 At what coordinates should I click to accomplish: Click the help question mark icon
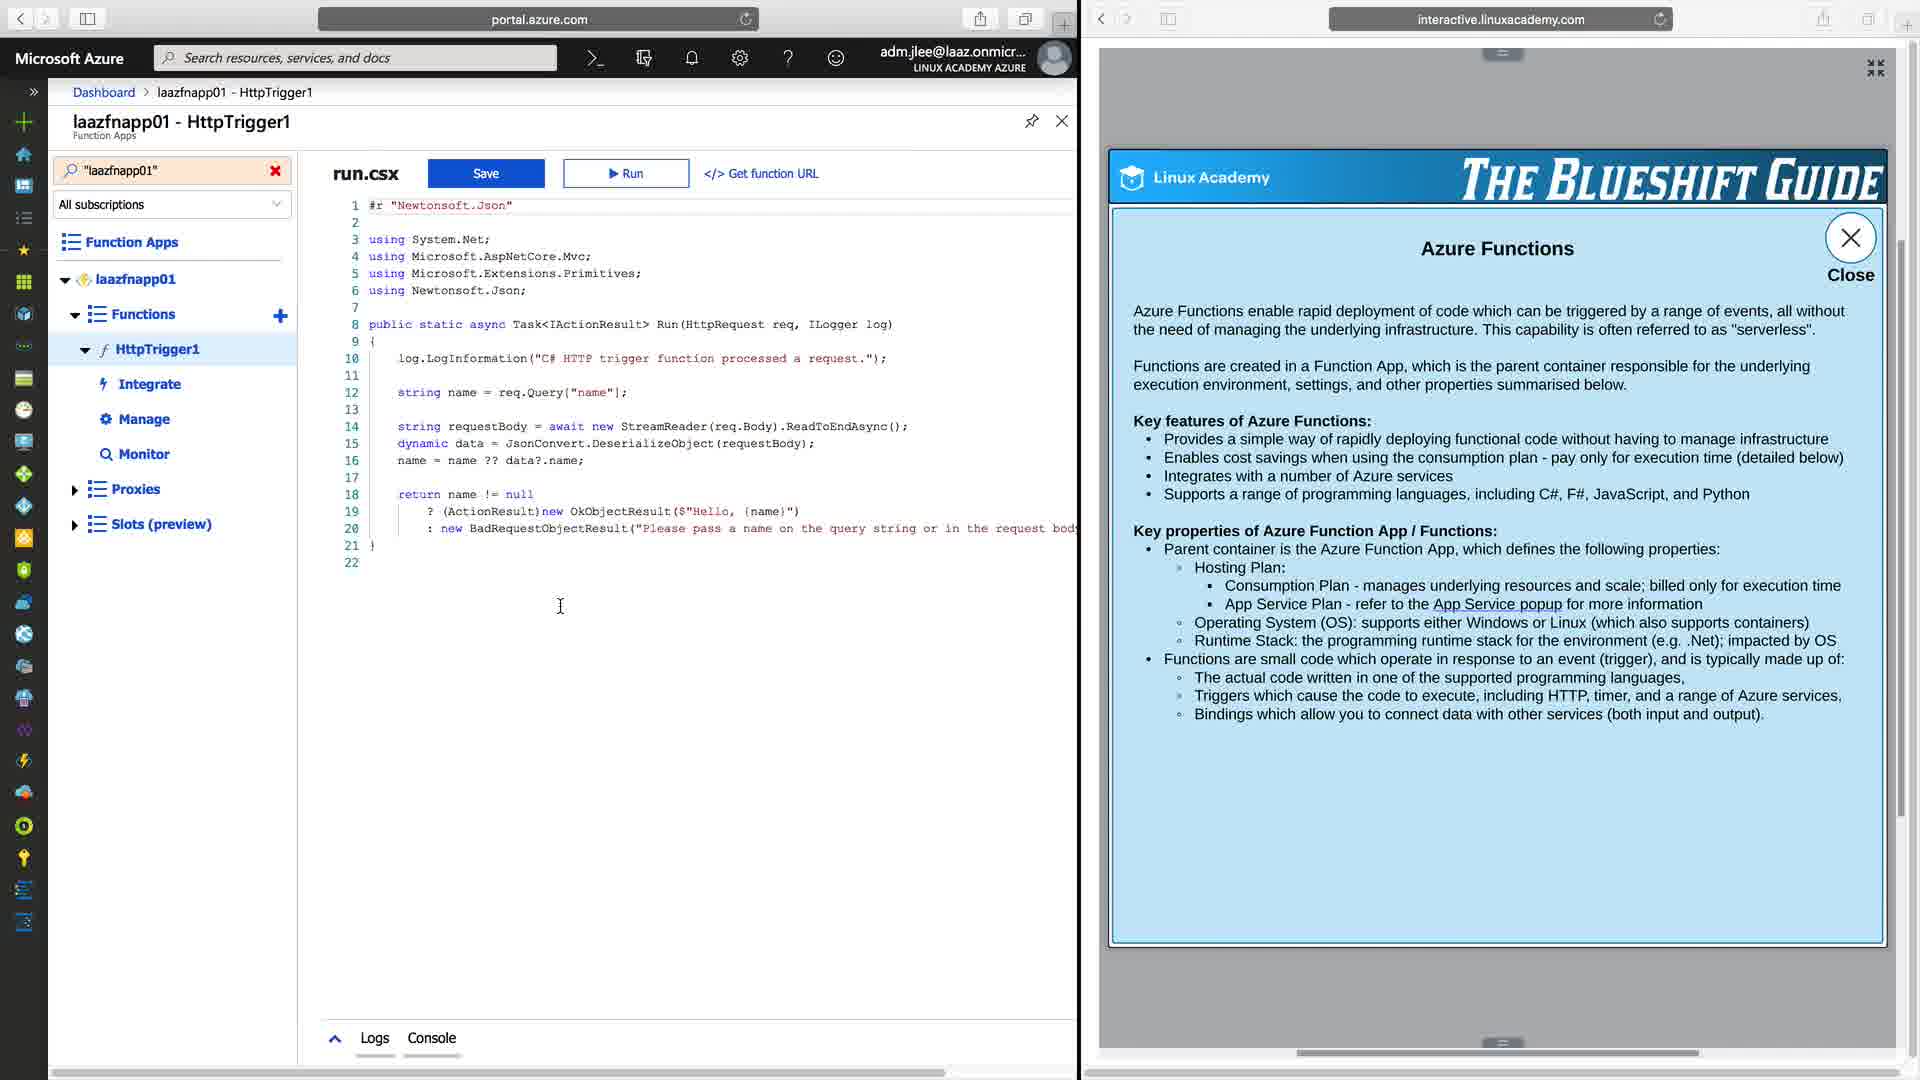(788, 58)
